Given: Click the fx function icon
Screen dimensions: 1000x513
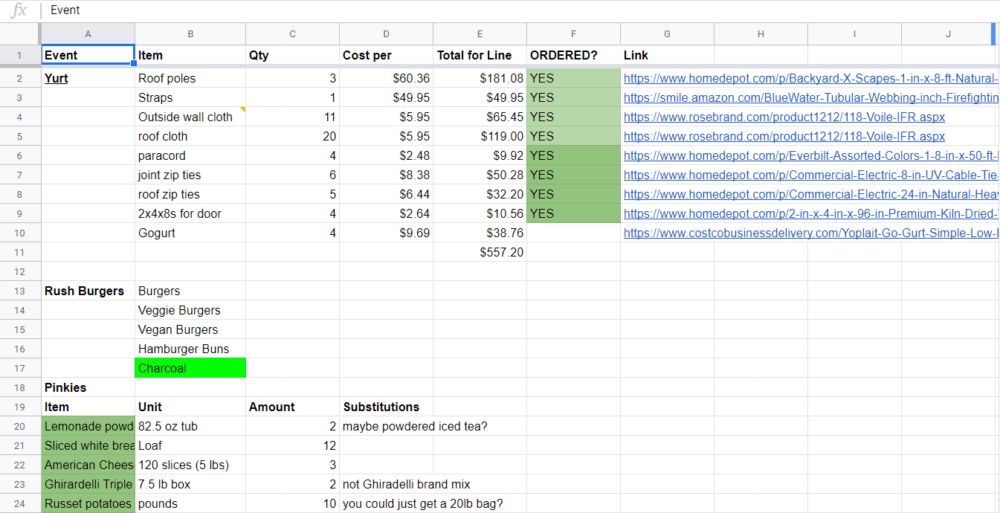Looking at the screenshot, I should (x=20, y=10).
